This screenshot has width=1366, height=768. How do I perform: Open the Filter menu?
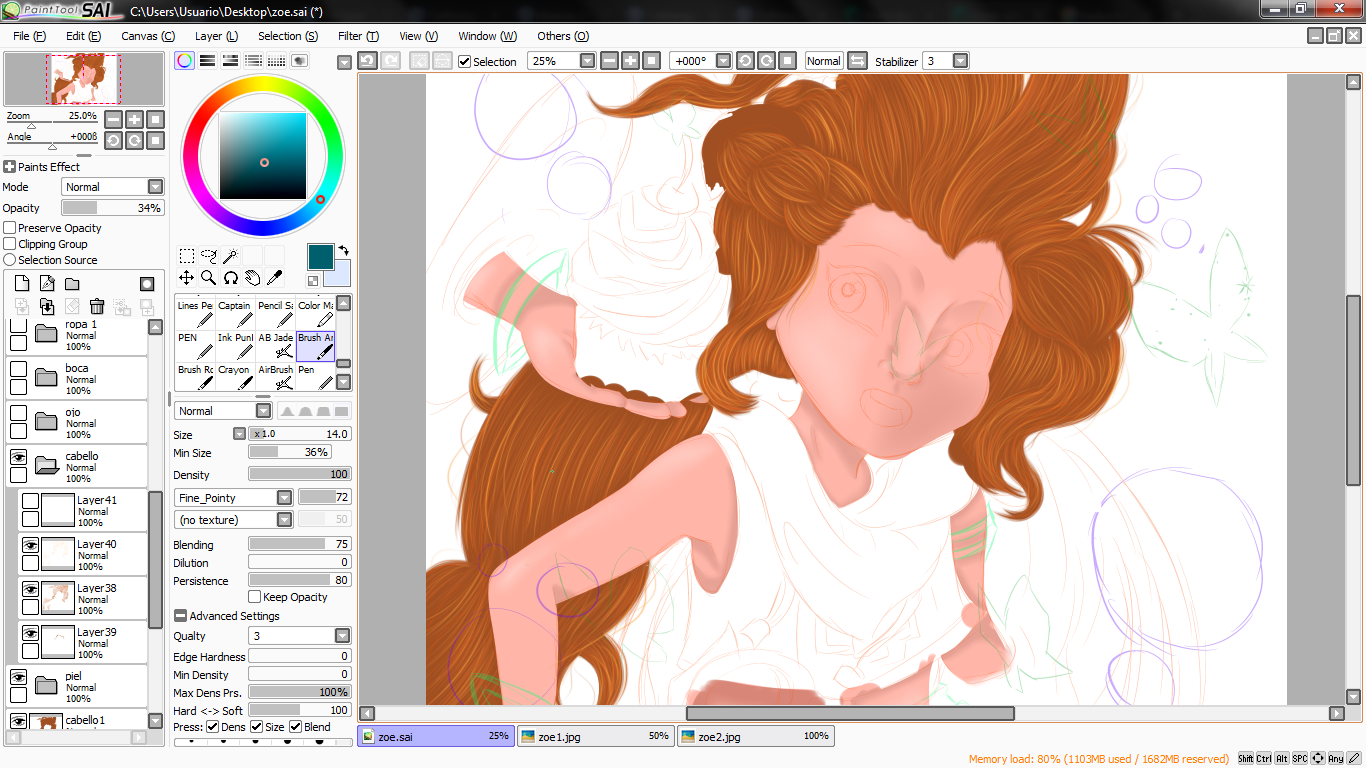click(358, 36)
